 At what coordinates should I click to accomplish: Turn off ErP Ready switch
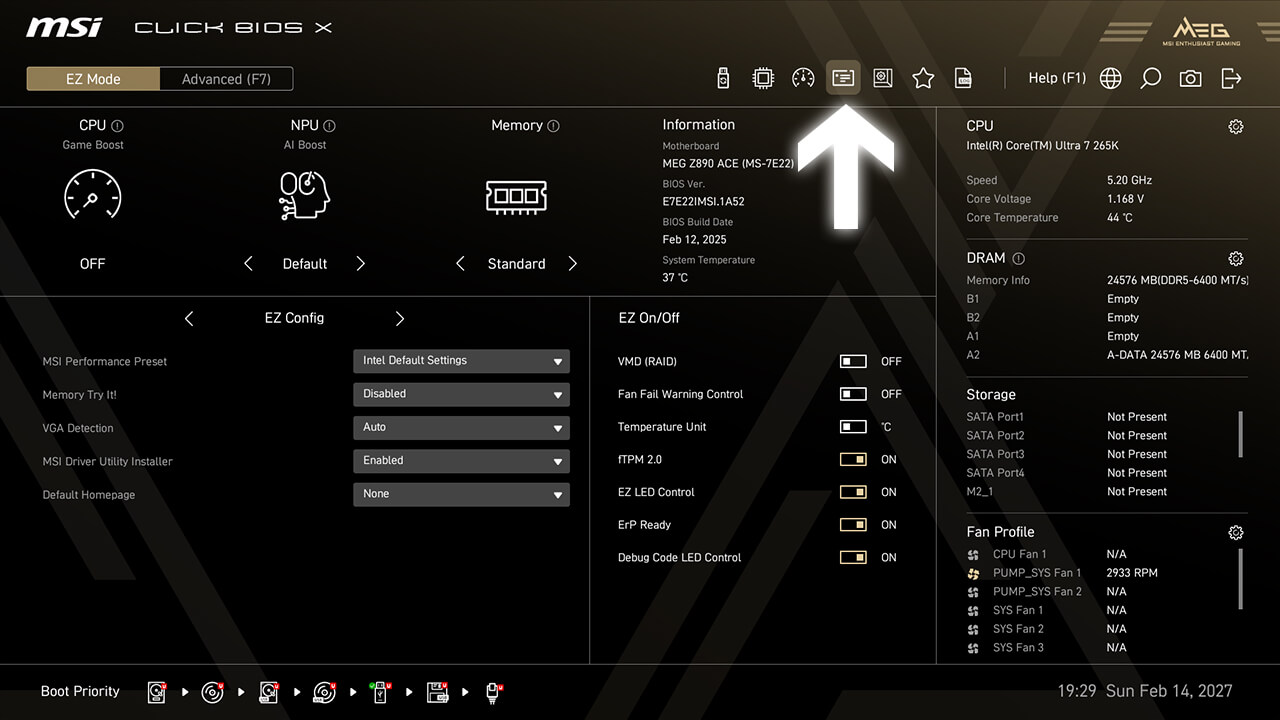(853, 525)
